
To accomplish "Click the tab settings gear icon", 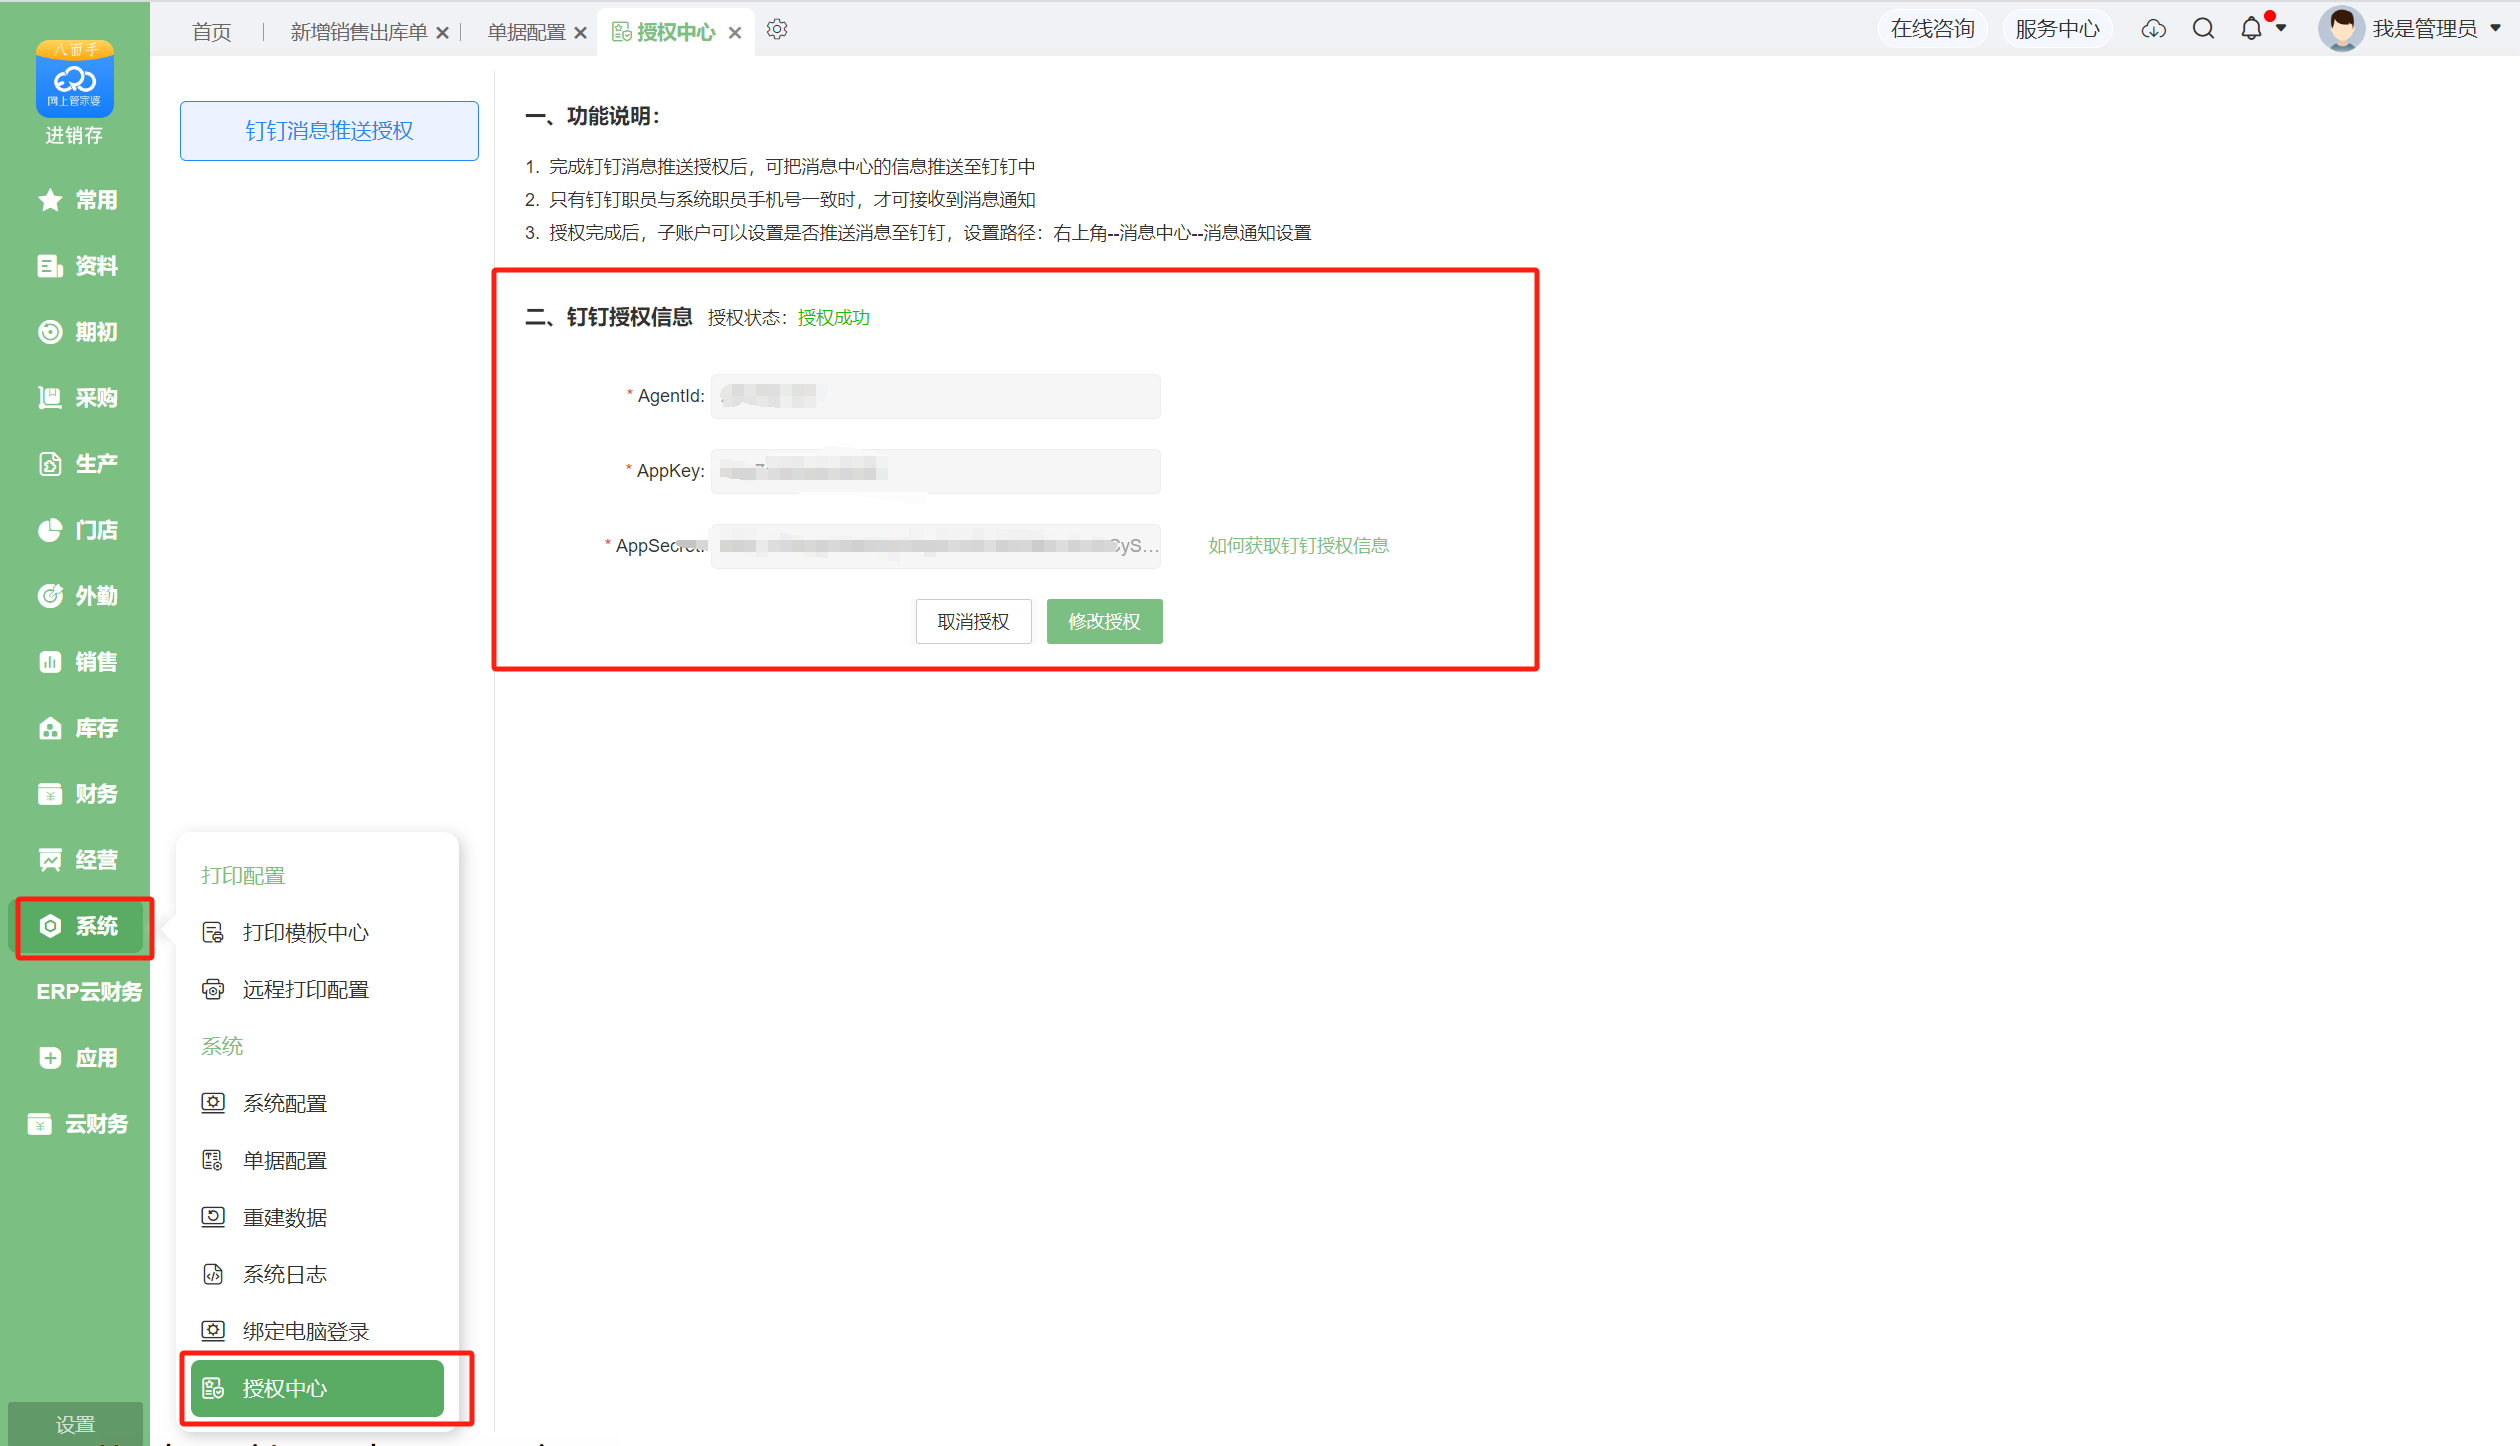I will (x=777, y=30).
